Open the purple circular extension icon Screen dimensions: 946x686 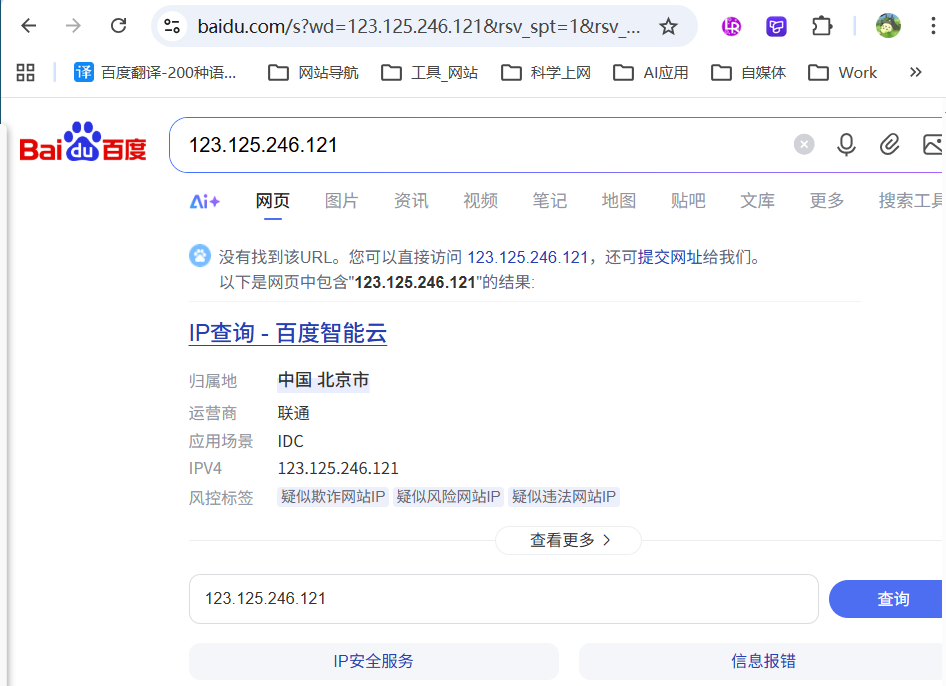(731, 26)
